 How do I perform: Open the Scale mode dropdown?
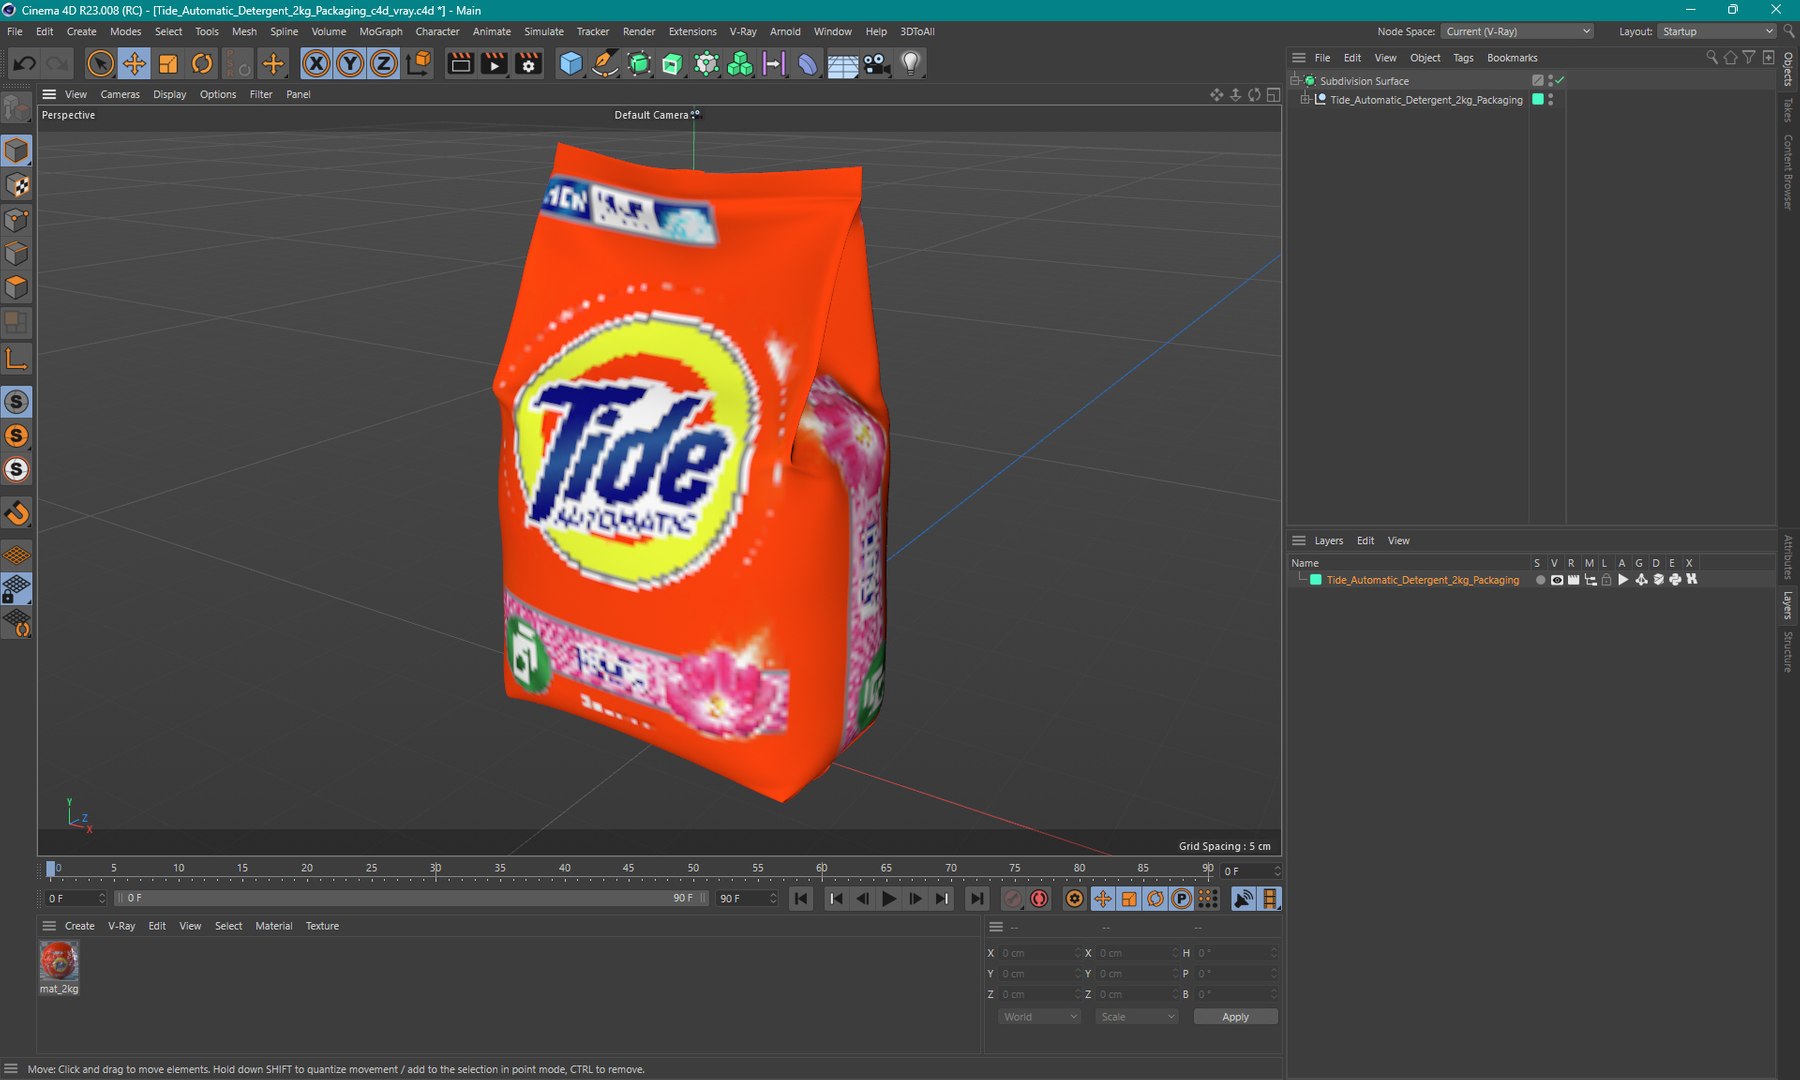coord(1137,1017)
